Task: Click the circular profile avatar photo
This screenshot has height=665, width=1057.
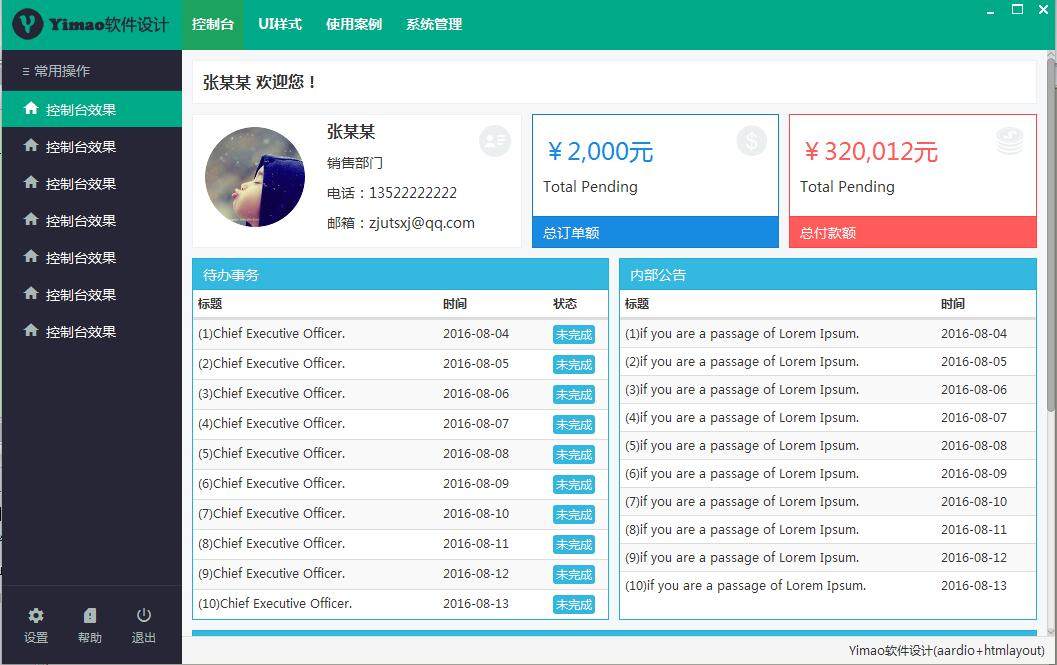Action: [255, 176]
